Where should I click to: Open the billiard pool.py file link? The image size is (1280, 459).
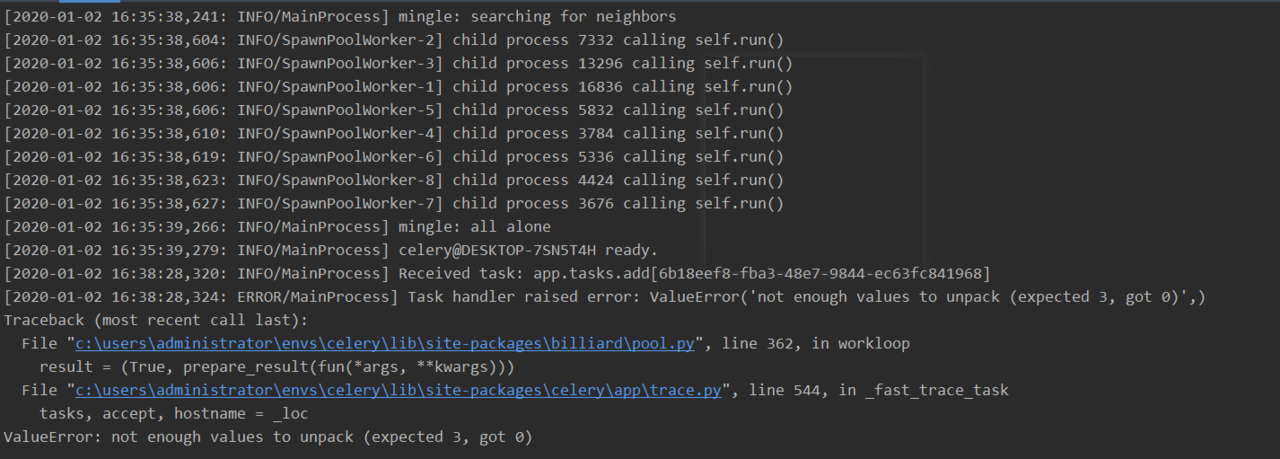pyautogui.click(x=385, y=344)
